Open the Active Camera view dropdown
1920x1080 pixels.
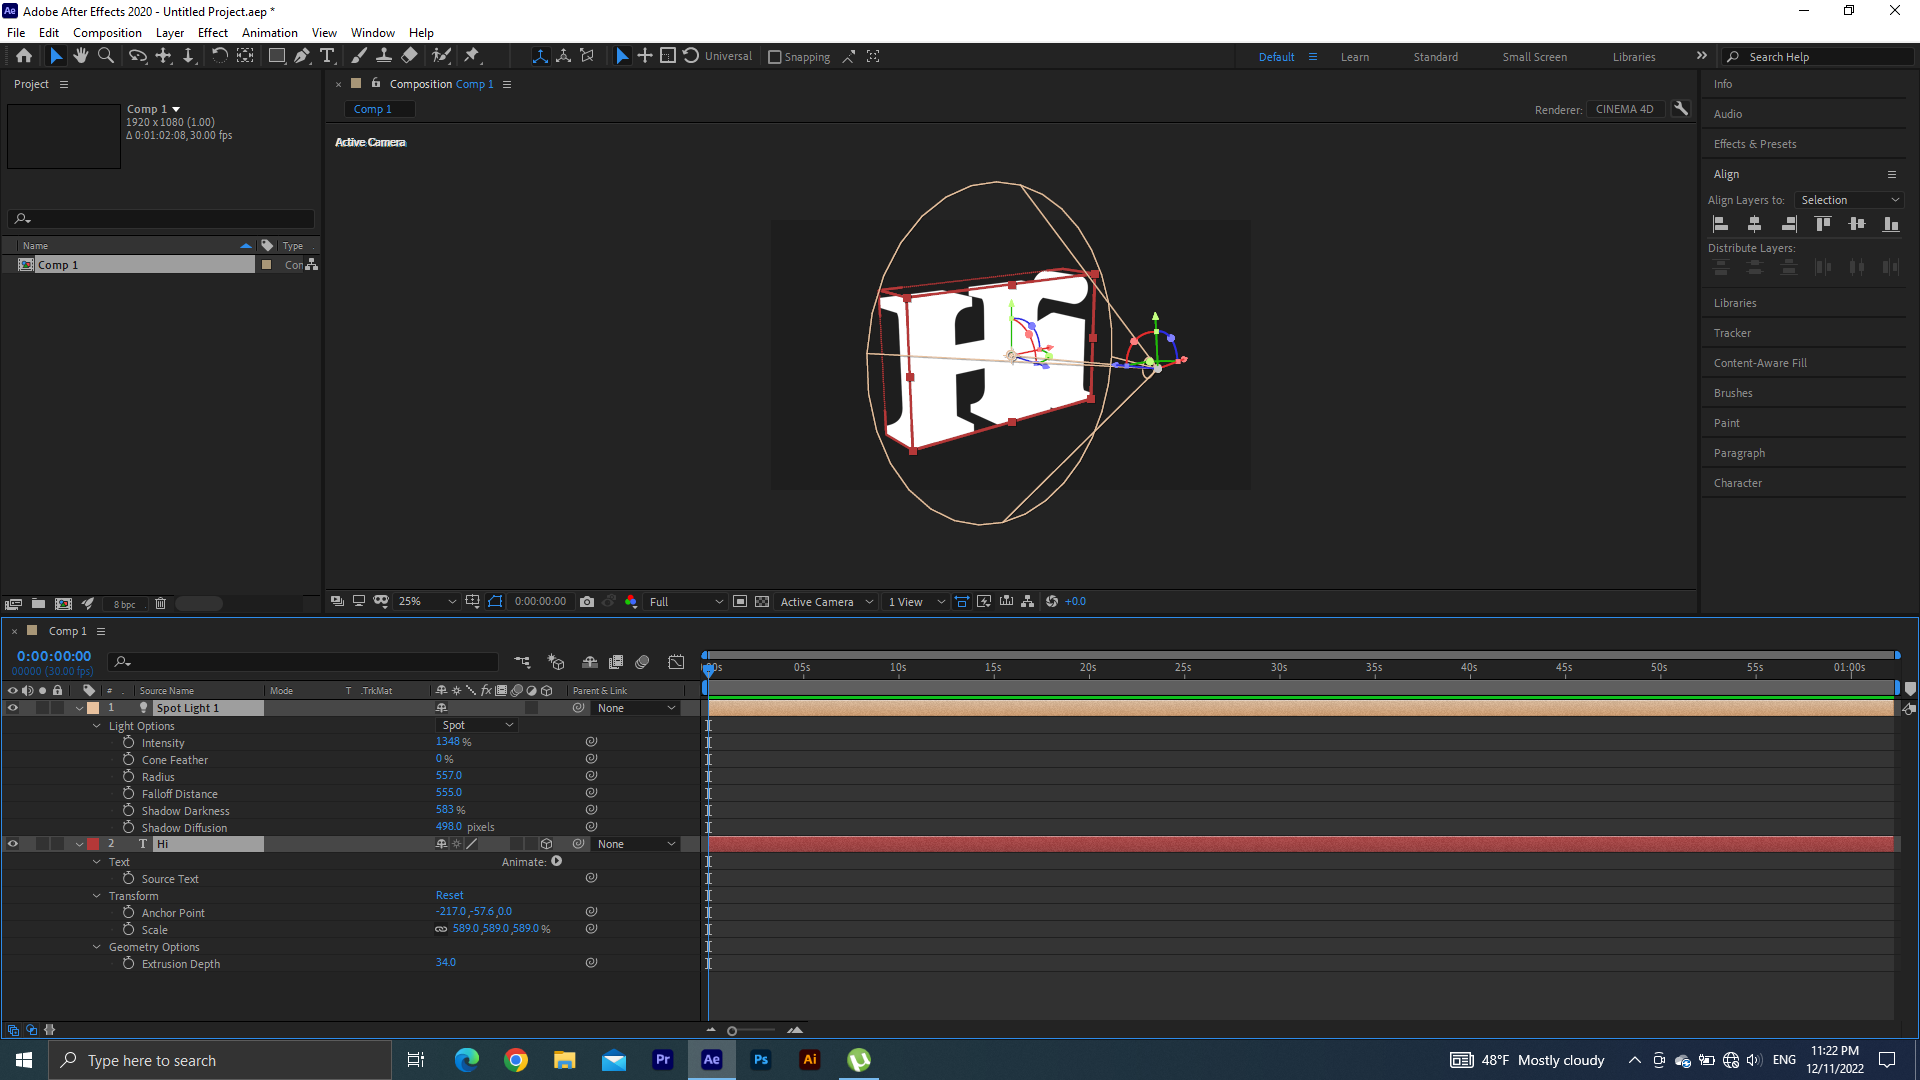click(x=826, y=601)
